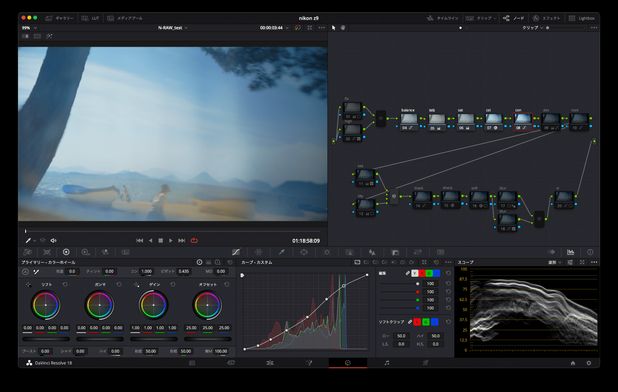
Task: Toggle the Nodes panel button
Action: [x=514, y=18]
